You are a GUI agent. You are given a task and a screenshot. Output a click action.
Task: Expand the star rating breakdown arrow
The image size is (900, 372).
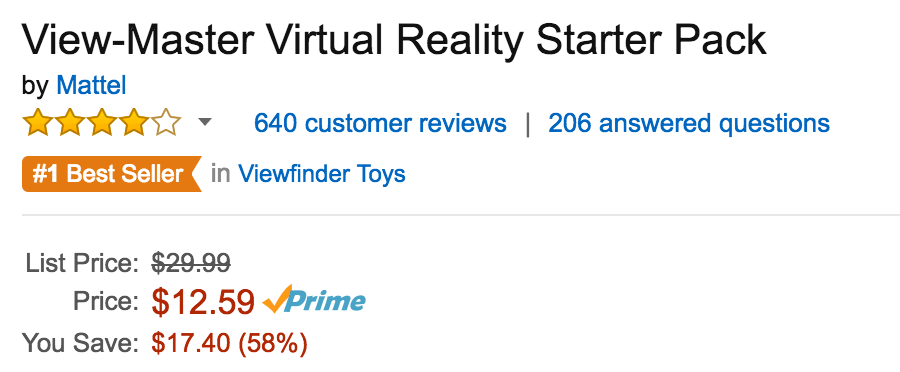coord(204,122)
